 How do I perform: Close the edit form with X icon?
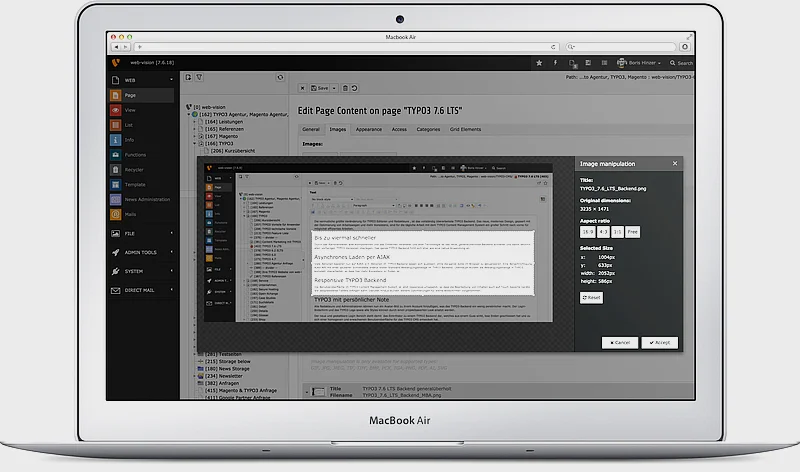(302, 88)
